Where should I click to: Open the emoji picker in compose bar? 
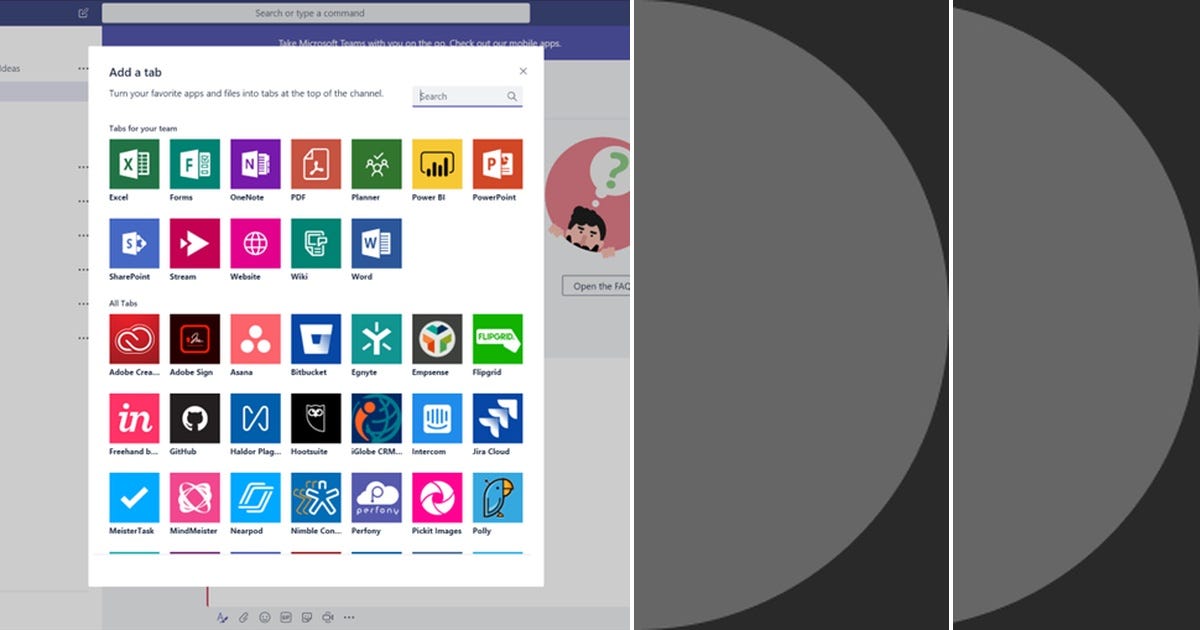(x=263, y=617)
